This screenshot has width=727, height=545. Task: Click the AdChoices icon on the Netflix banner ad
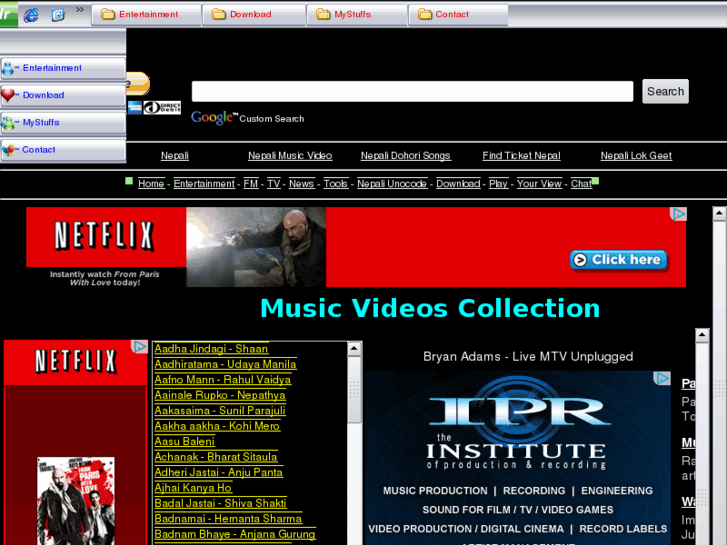click(678, 214)
